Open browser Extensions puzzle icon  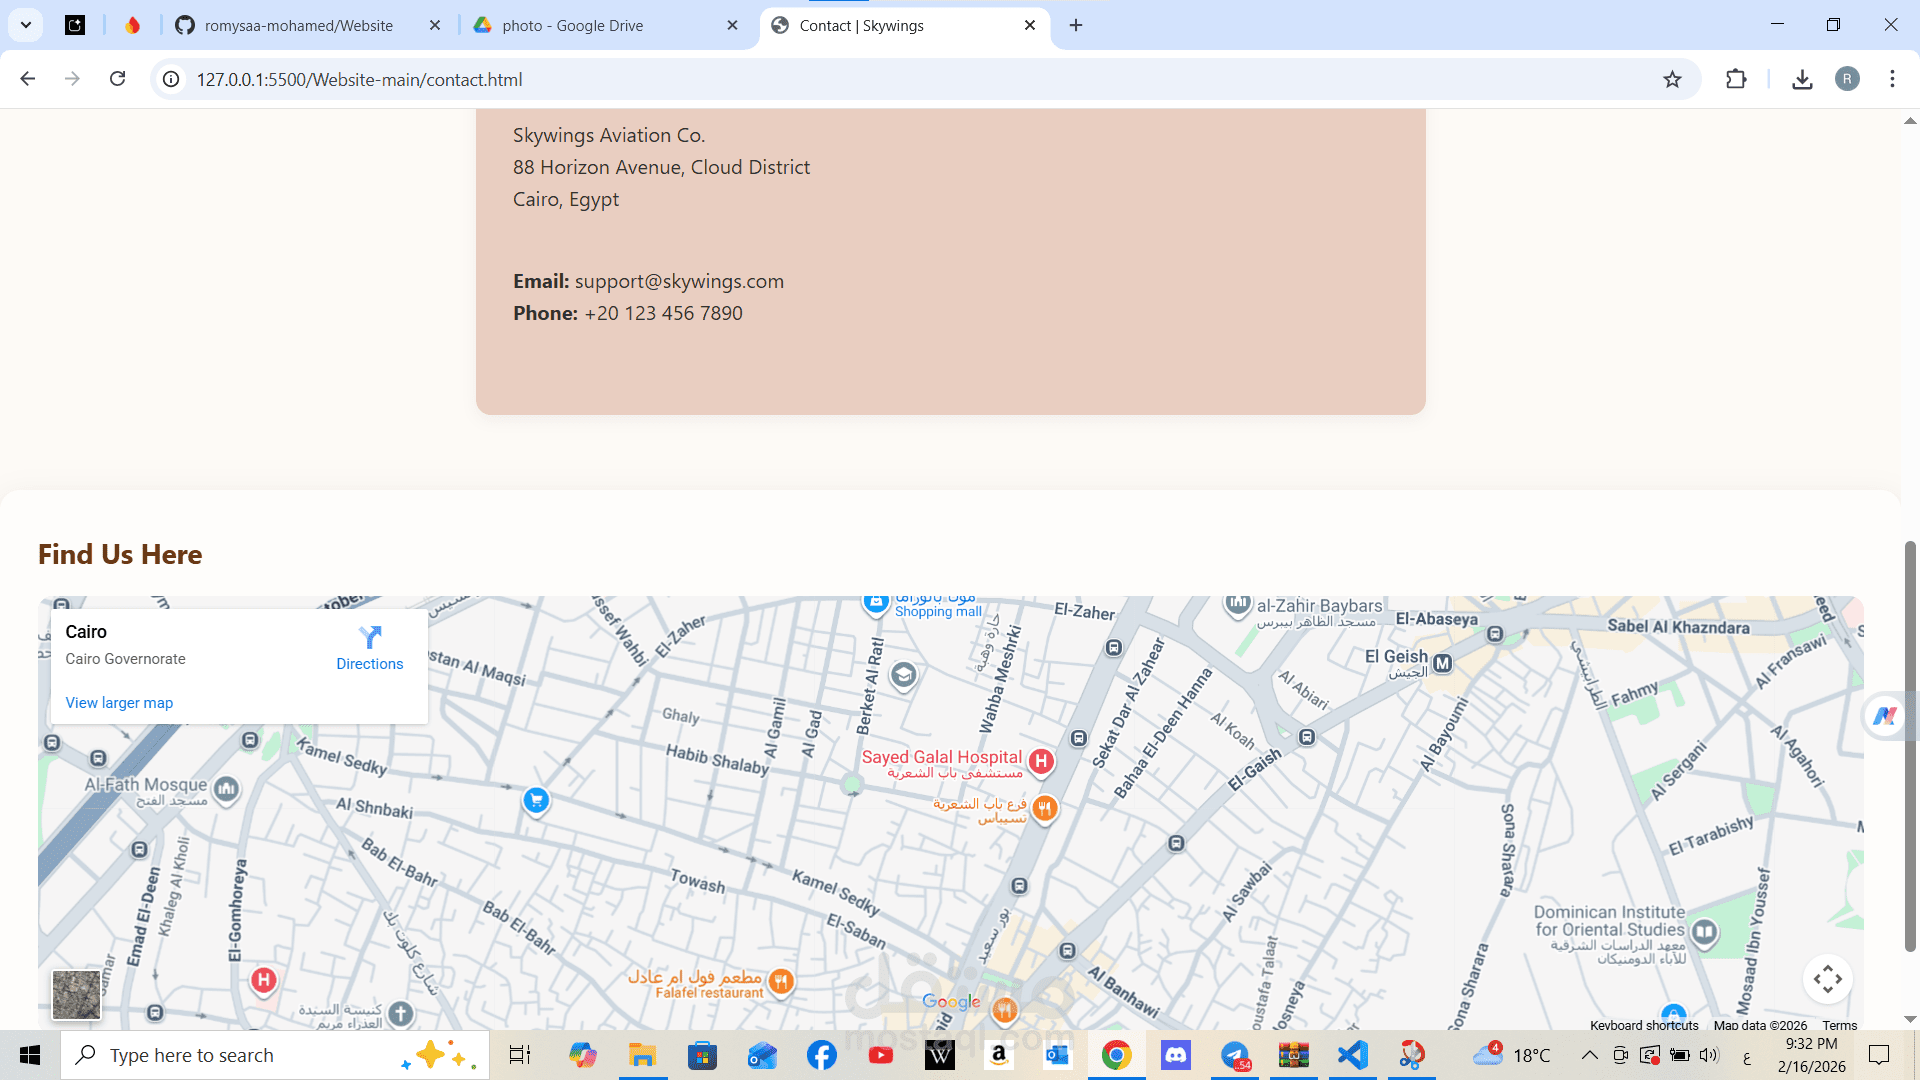(x=1736, y=79)
